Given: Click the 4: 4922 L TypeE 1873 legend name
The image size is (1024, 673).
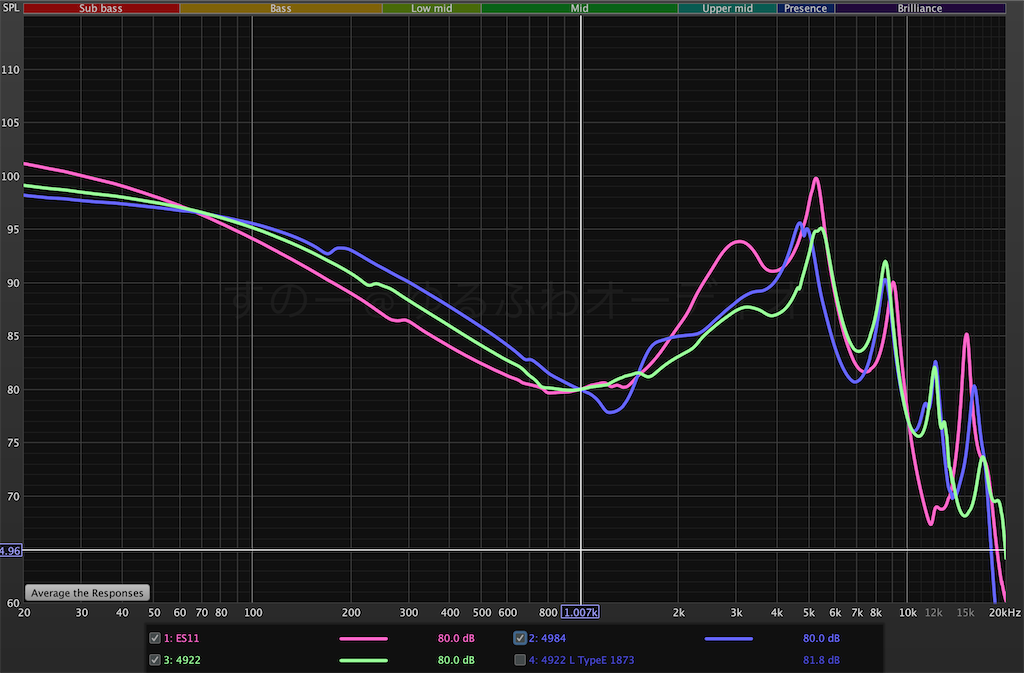Looking at the screenshot, I should pos(581,660).
